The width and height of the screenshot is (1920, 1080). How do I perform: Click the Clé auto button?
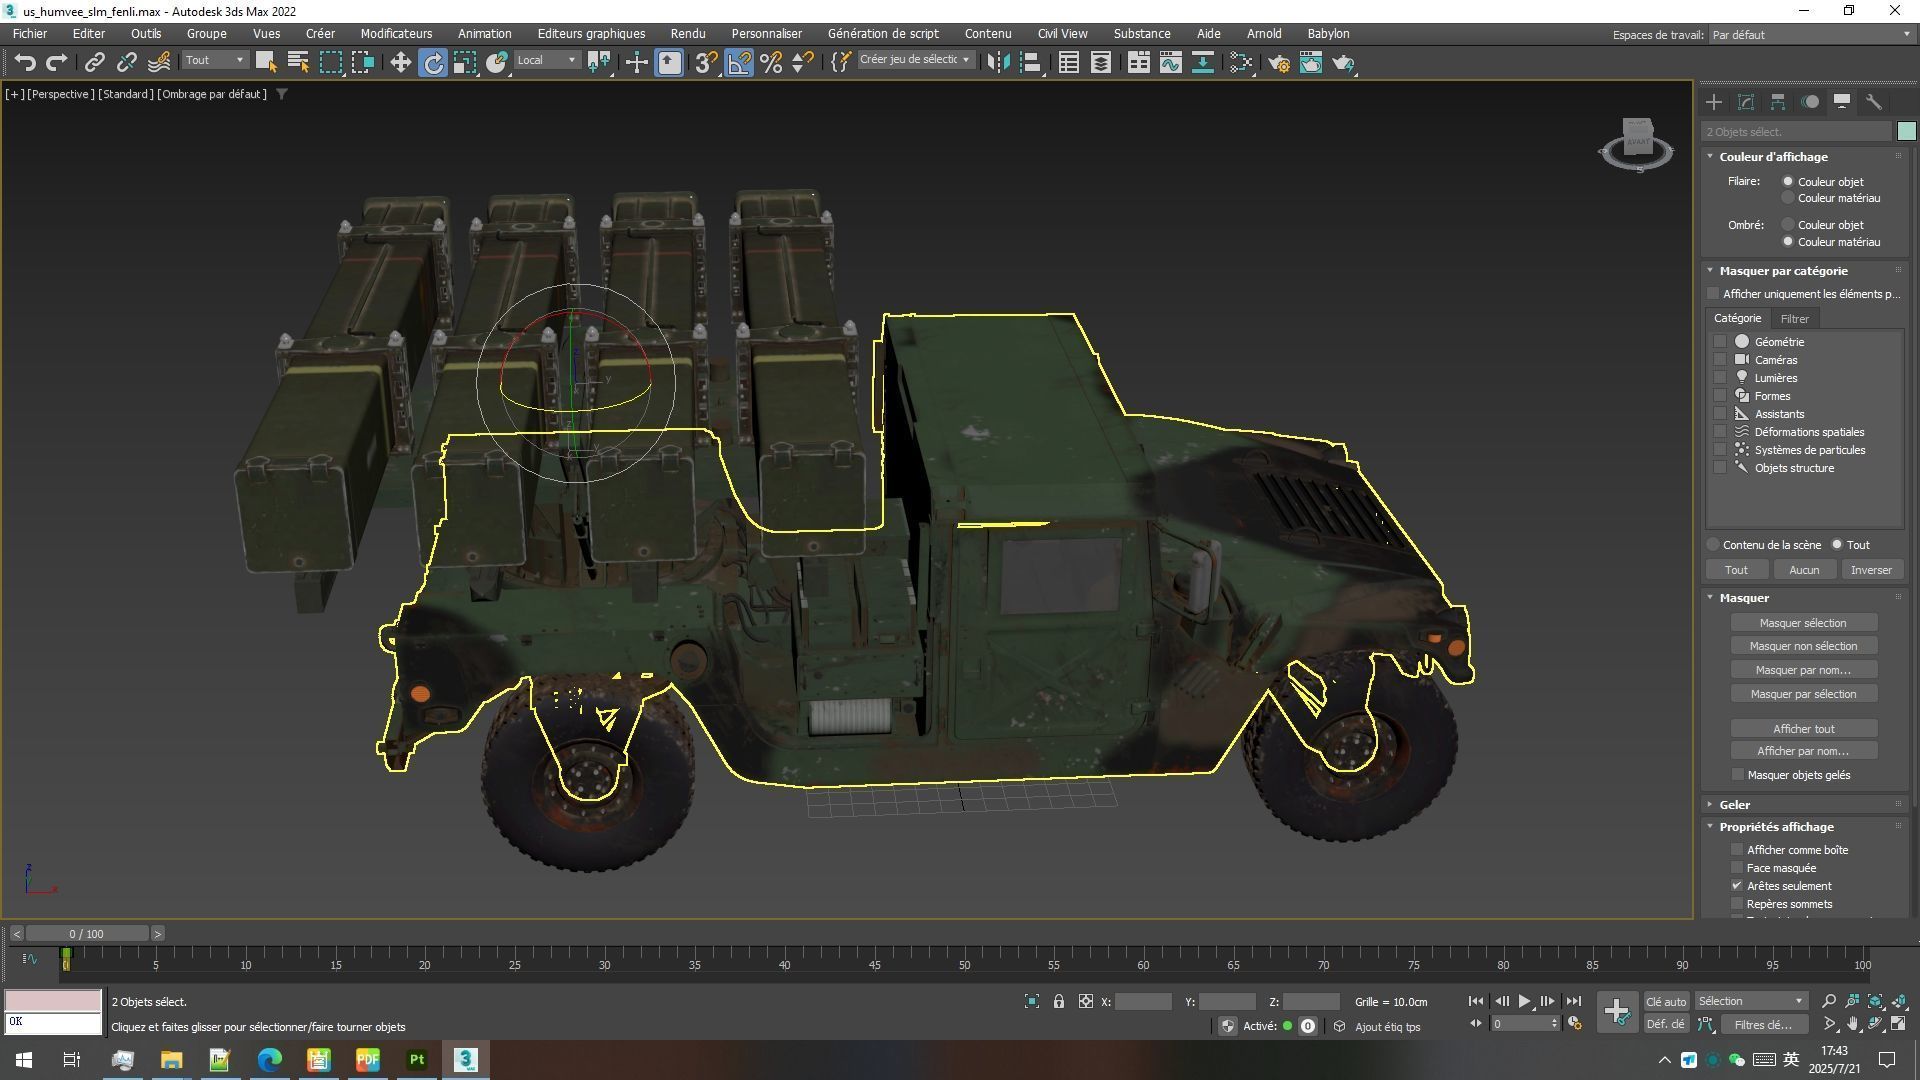pyautogui.click(x=1666, y=1001)
